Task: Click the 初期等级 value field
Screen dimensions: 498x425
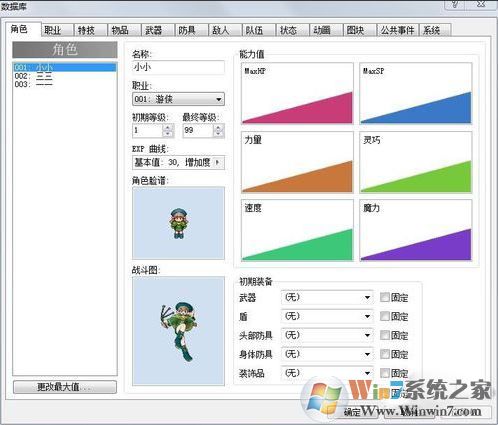Action: click(147, 130)
